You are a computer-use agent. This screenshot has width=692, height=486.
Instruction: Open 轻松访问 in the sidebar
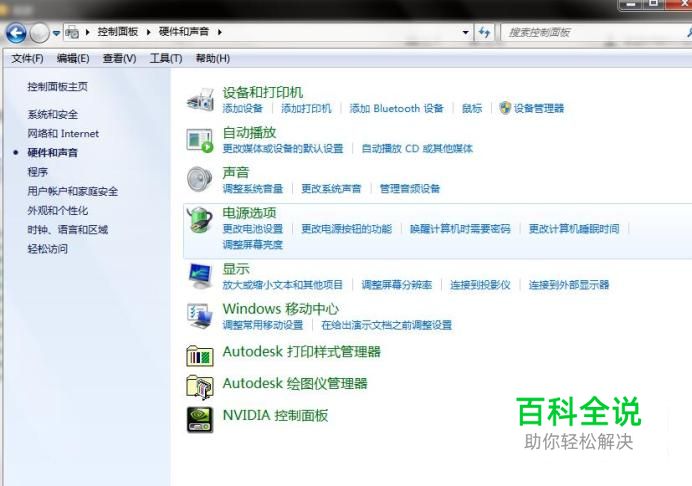pos(48,249)
